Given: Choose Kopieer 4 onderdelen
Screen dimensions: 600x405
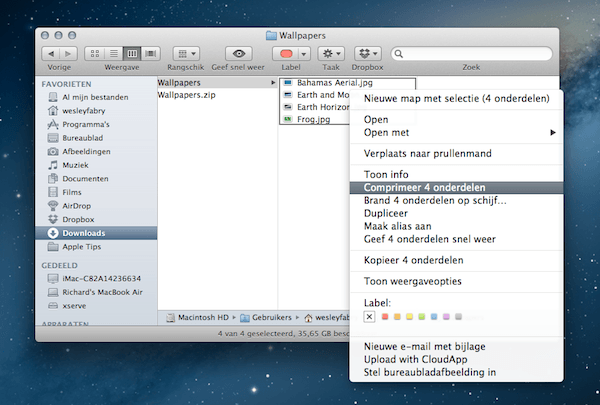Looking at the screenshot, I should click(457, 260).
